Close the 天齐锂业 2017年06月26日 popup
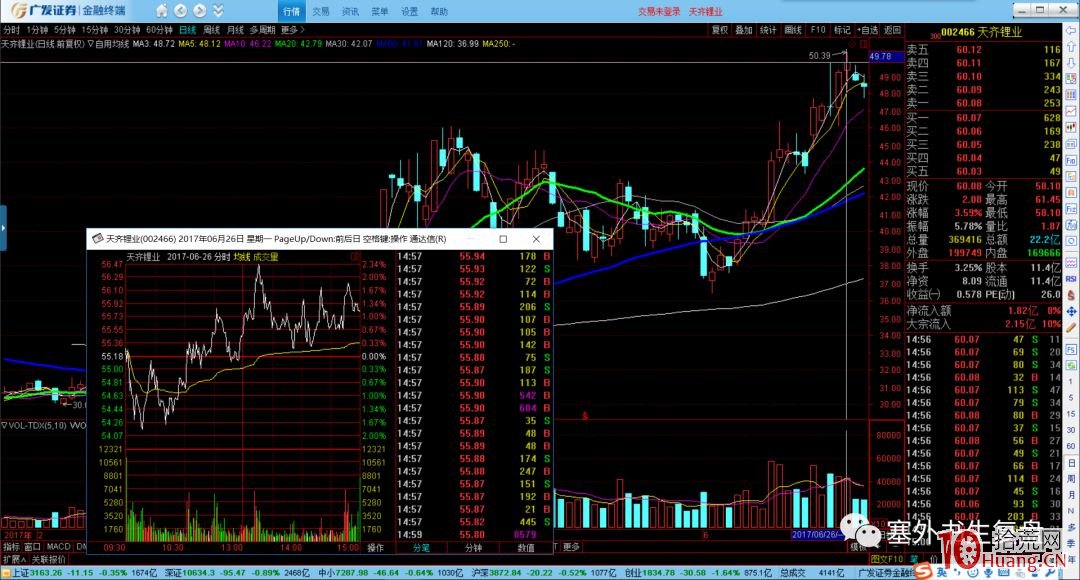Screen dimensions: 1080x580 [537, 239]
